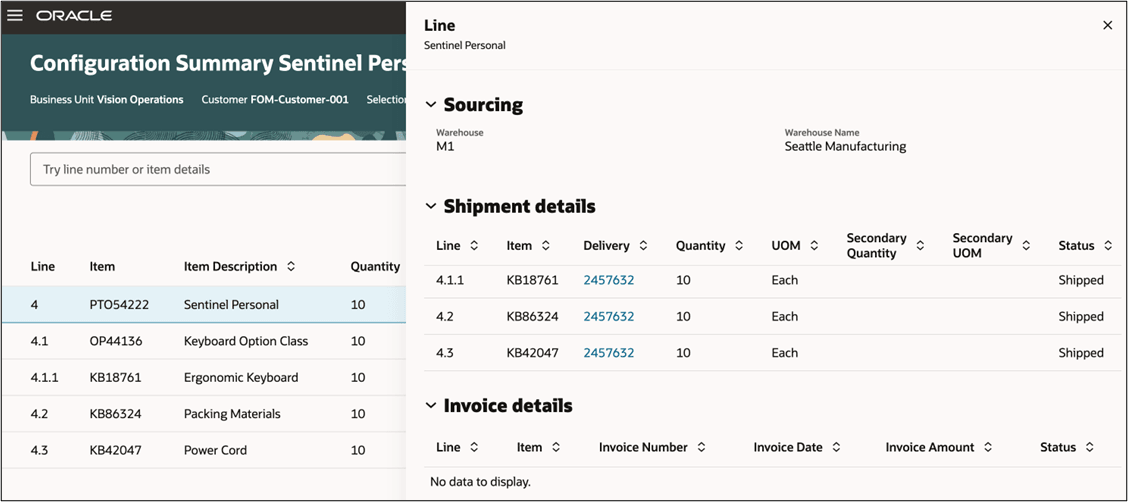
Task: Collapse the Sourcing section
Action: tap(431, 105)
